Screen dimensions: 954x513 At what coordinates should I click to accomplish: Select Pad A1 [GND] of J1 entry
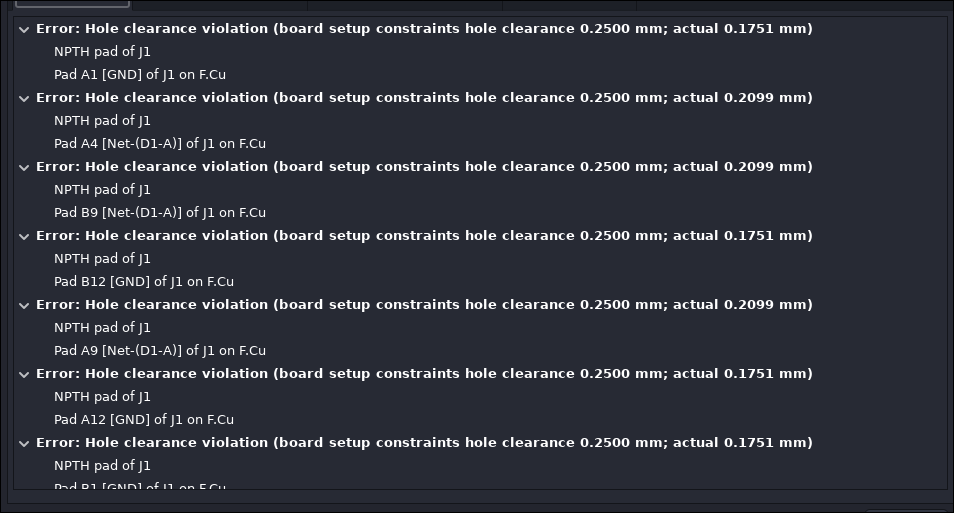tap(140, 74)
